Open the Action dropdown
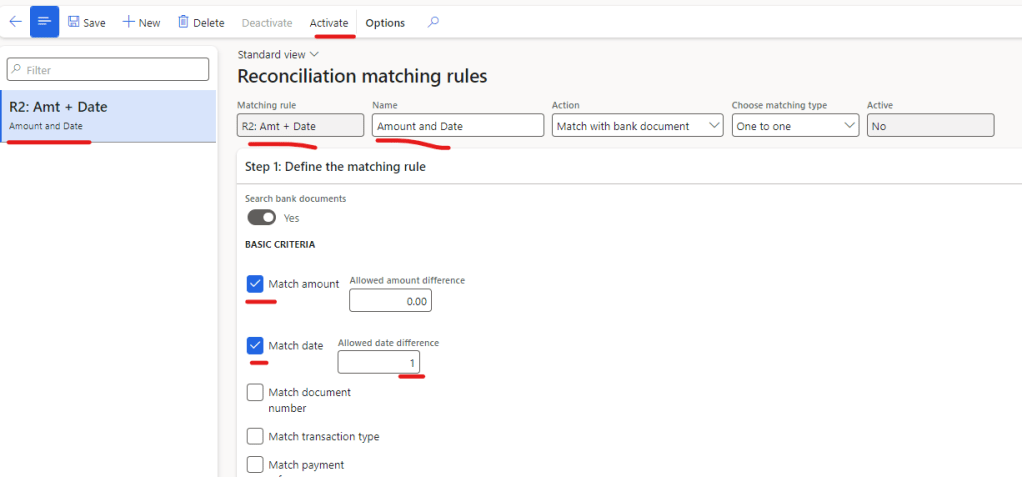1022x477 pixels. point(638,126)
